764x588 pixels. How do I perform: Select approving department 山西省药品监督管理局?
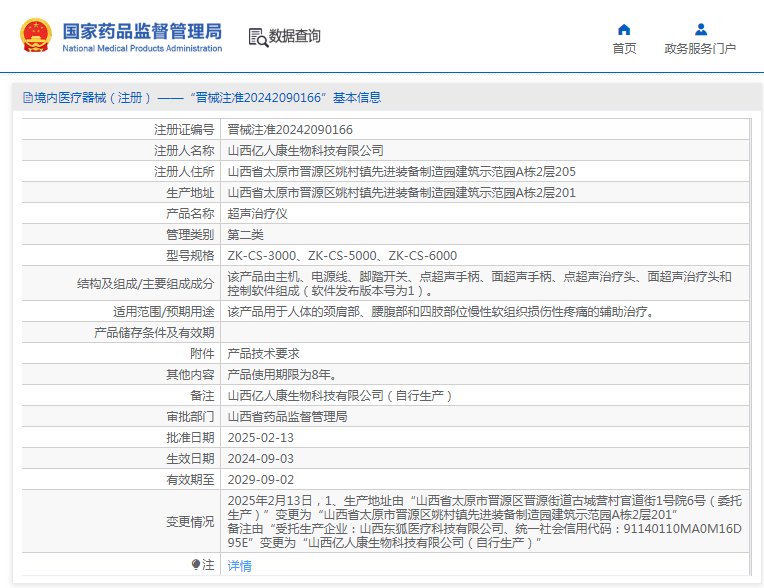[287, 416]
